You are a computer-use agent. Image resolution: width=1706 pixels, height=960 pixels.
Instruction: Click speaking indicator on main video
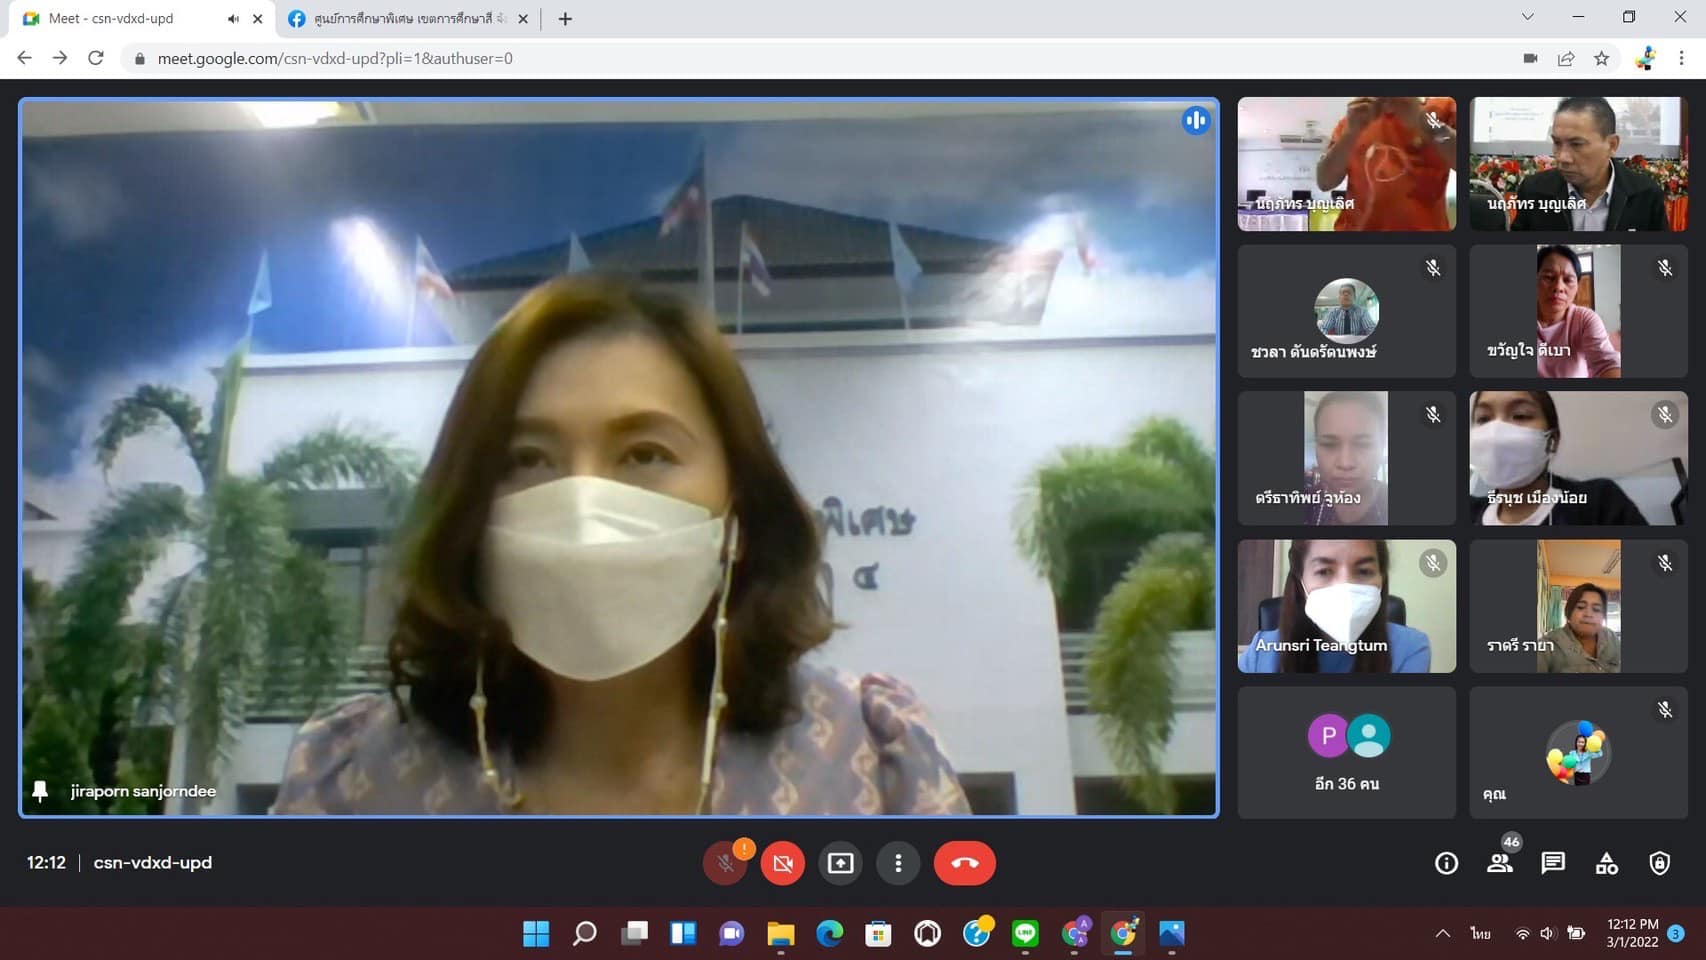1195,121
